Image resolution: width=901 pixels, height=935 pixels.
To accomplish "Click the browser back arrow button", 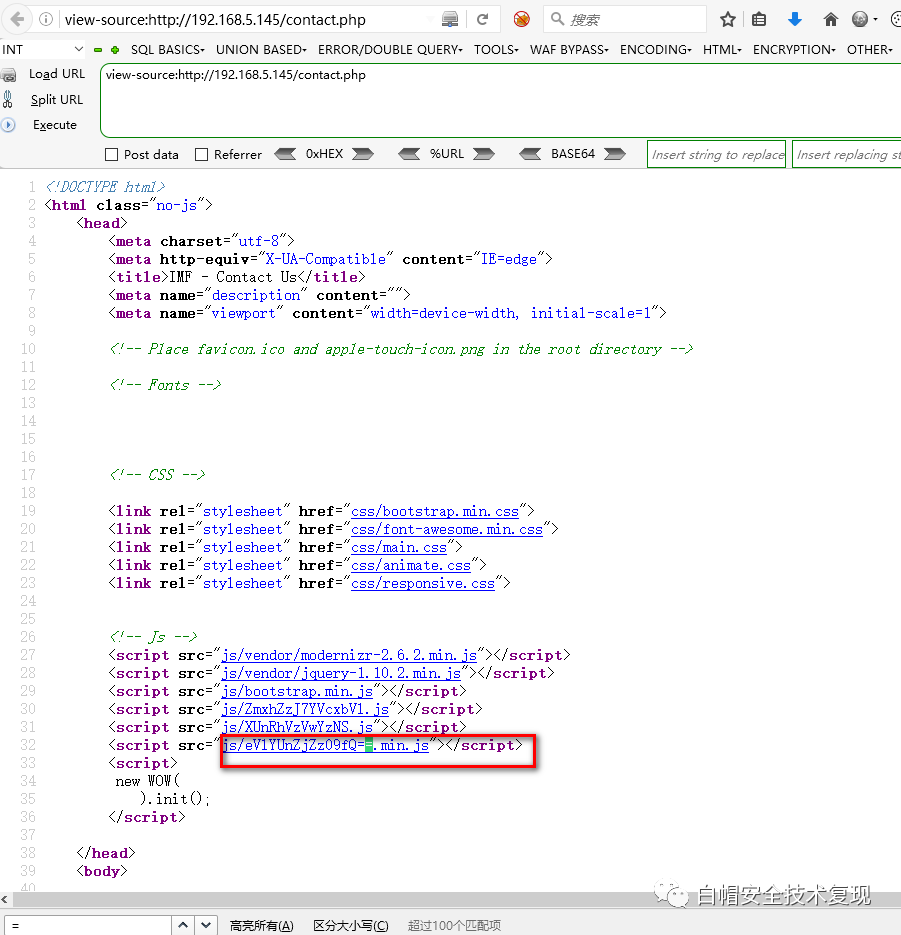I will click(18, 19).
